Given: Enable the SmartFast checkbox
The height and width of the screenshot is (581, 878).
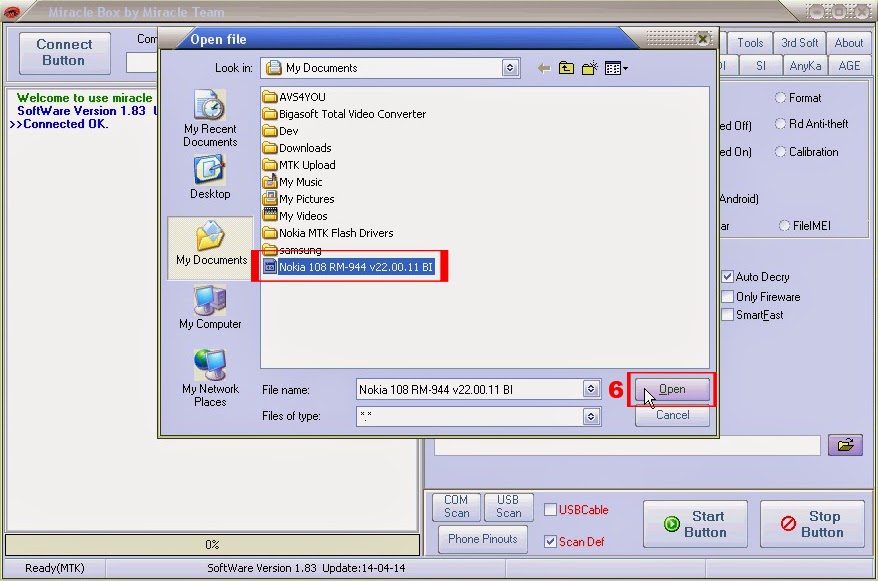Looking at the screenshot, I should coord(727,315).
